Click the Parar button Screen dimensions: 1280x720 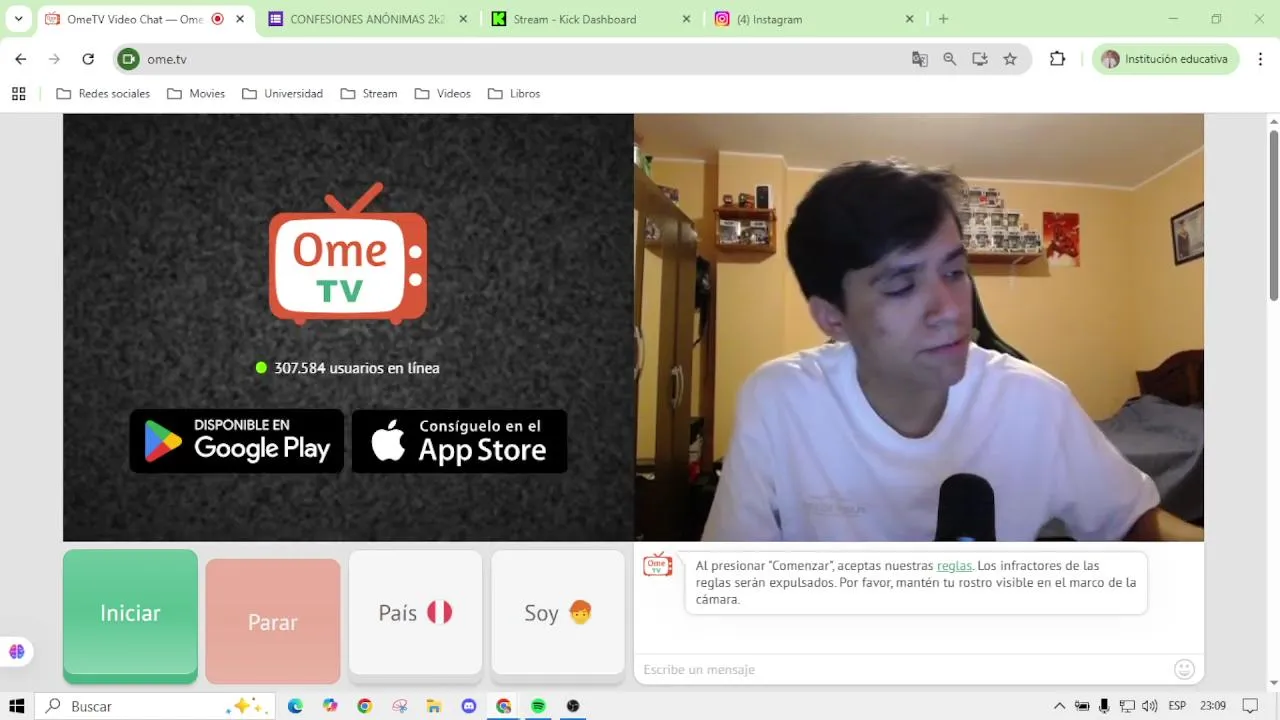(x=273, y=621)
